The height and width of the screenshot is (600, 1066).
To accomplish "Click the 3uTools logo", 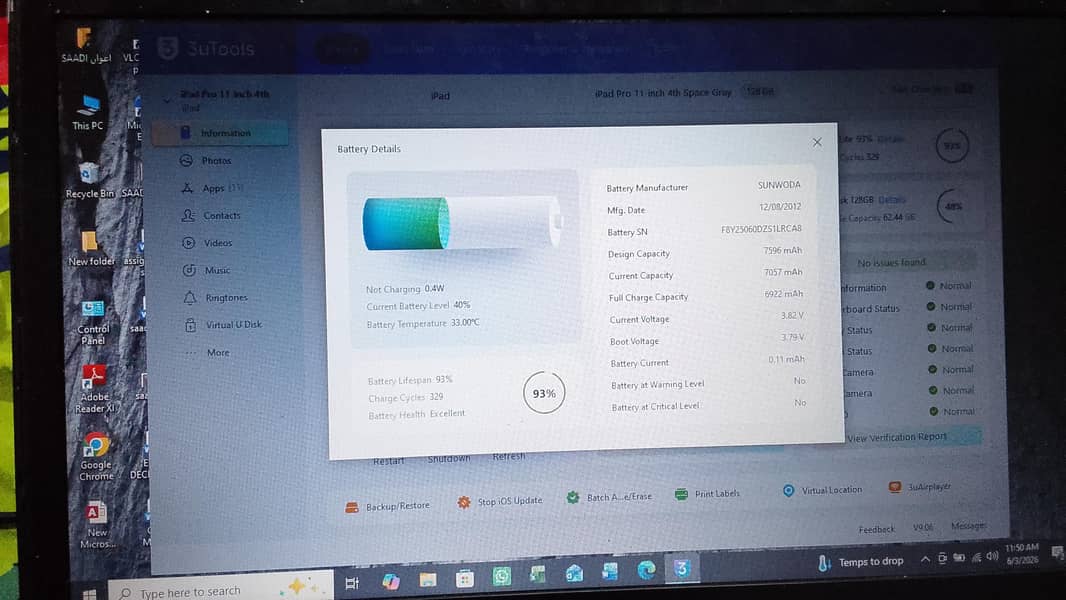I will pyautogui.click(x=206, y=49).
